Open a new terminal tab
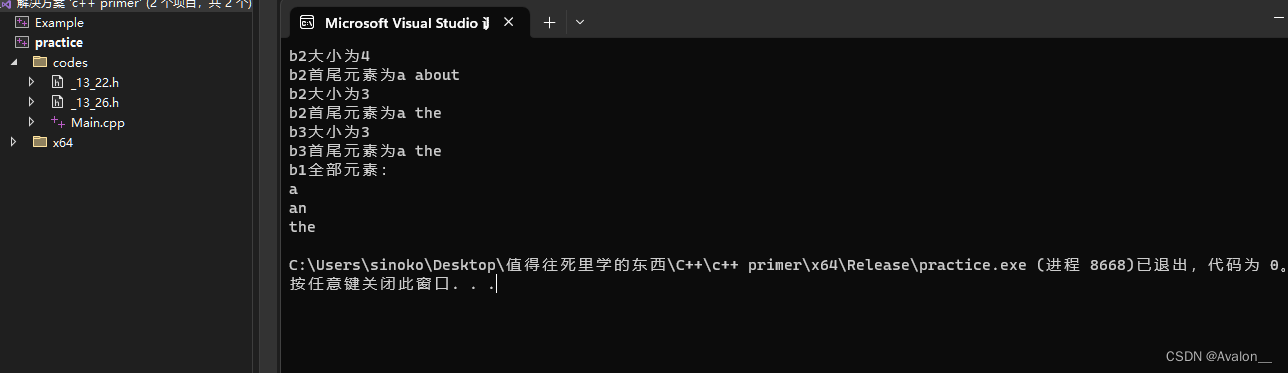This screenshot has width=1288, height=373. [x=549, y=22]
